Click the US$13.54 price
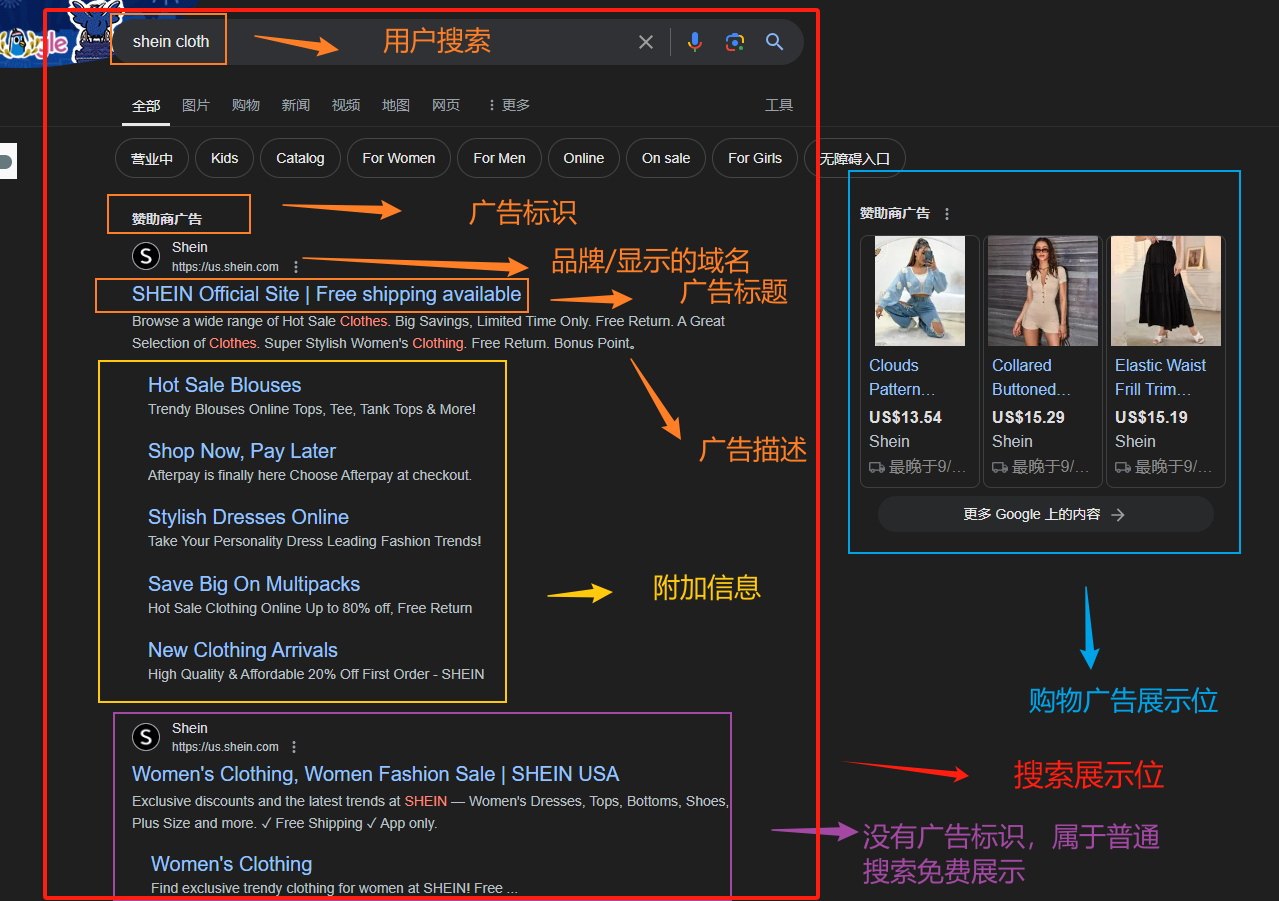This screenshot has width=1279, height=901. pos(905,417)
